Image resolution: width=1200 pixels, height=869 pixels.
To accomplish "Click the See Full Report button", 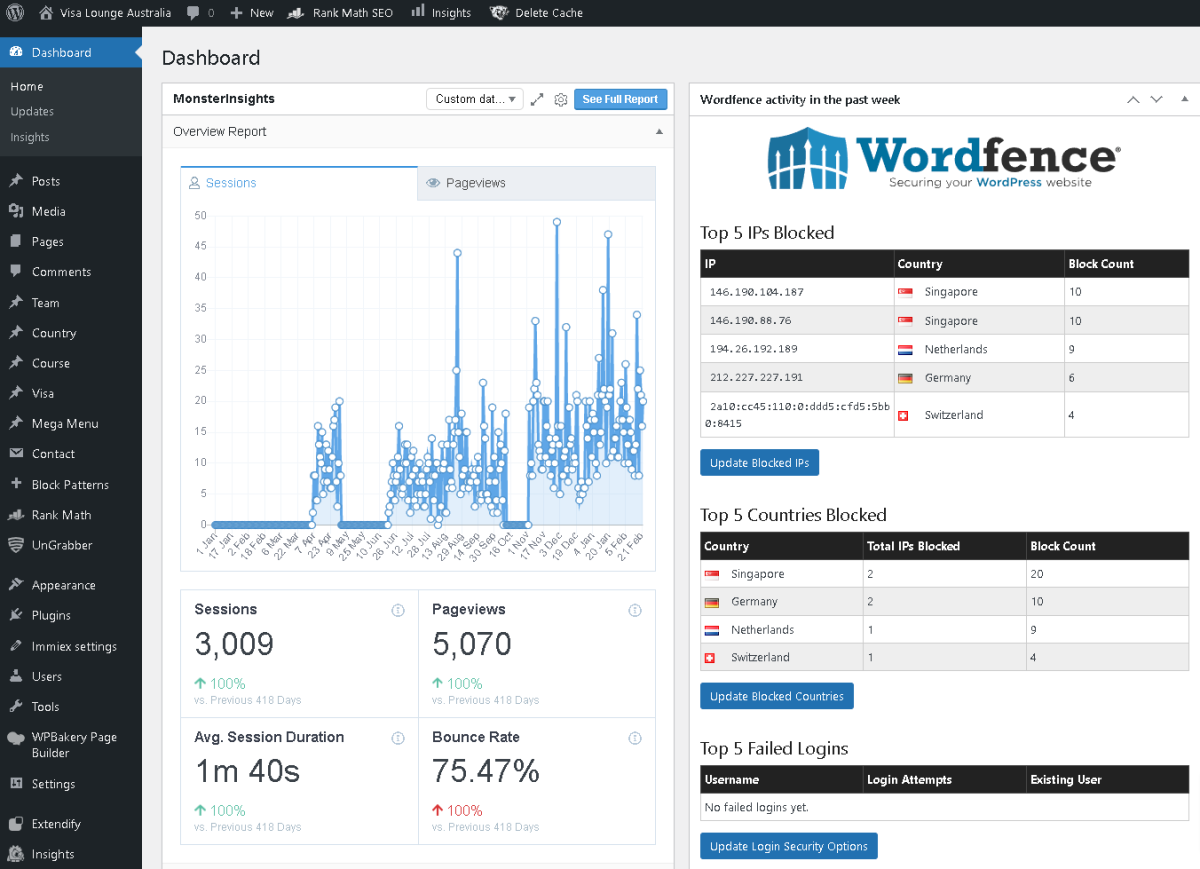I will point(620,99).
